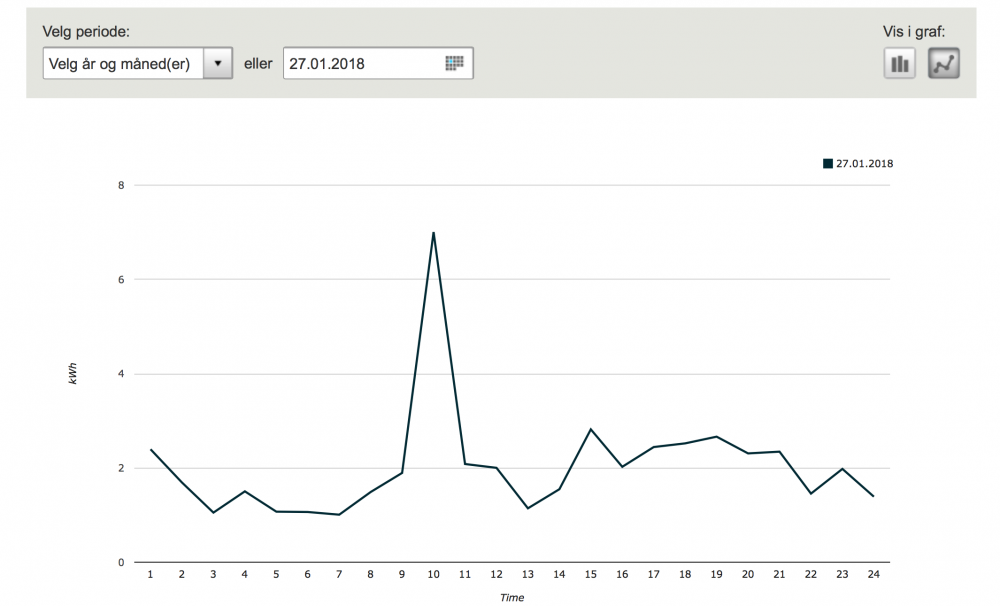
Task: Switch to bar chart view
Action: click(900, 64)
